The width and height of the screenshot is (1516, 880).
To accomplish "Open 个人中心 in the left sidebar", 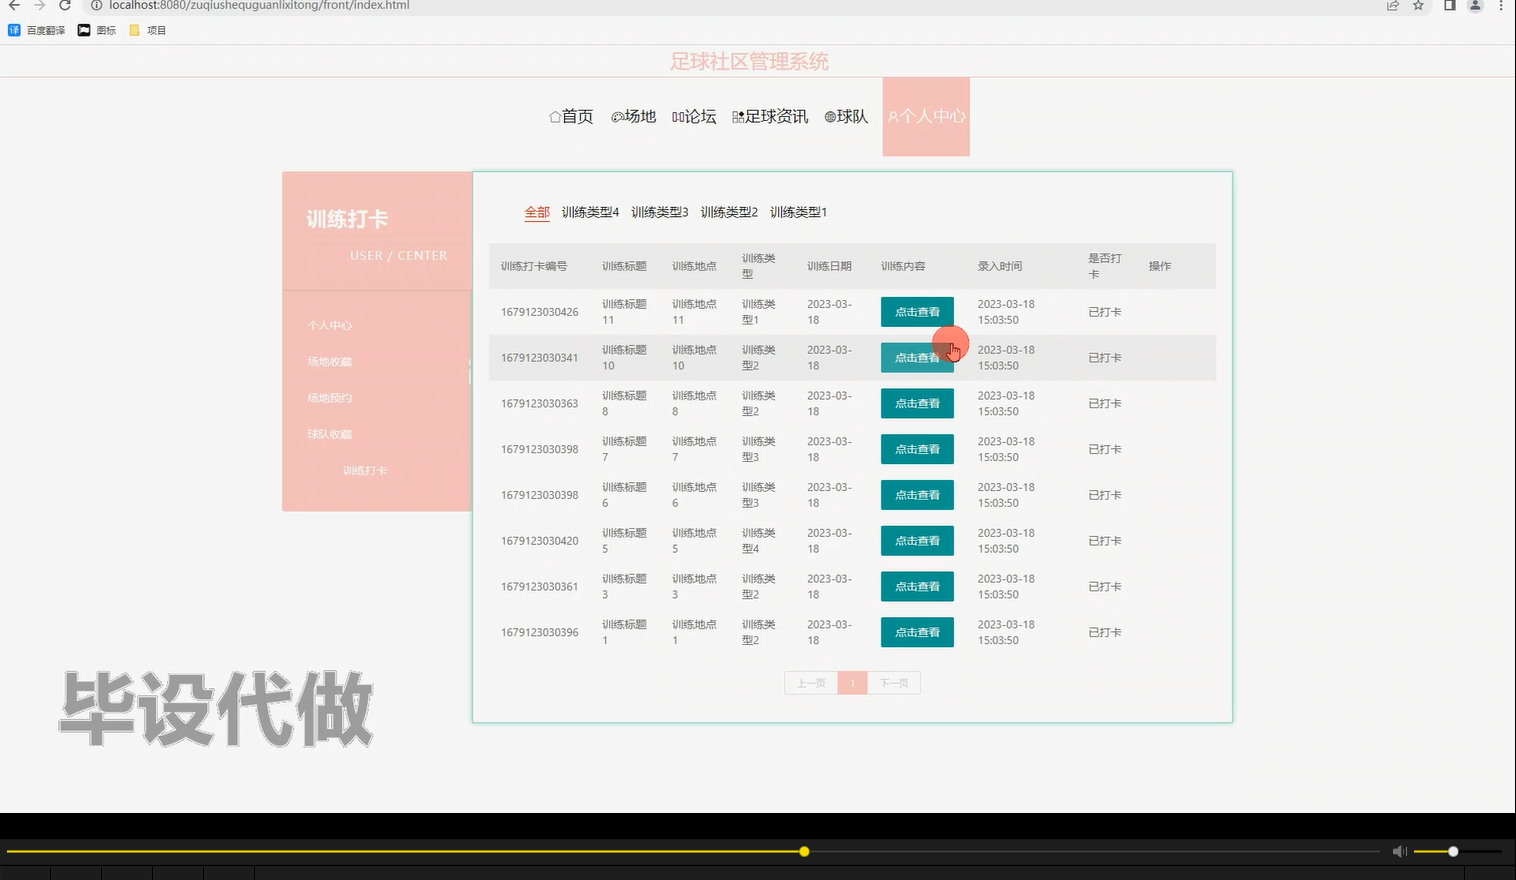I will (329, 325).
